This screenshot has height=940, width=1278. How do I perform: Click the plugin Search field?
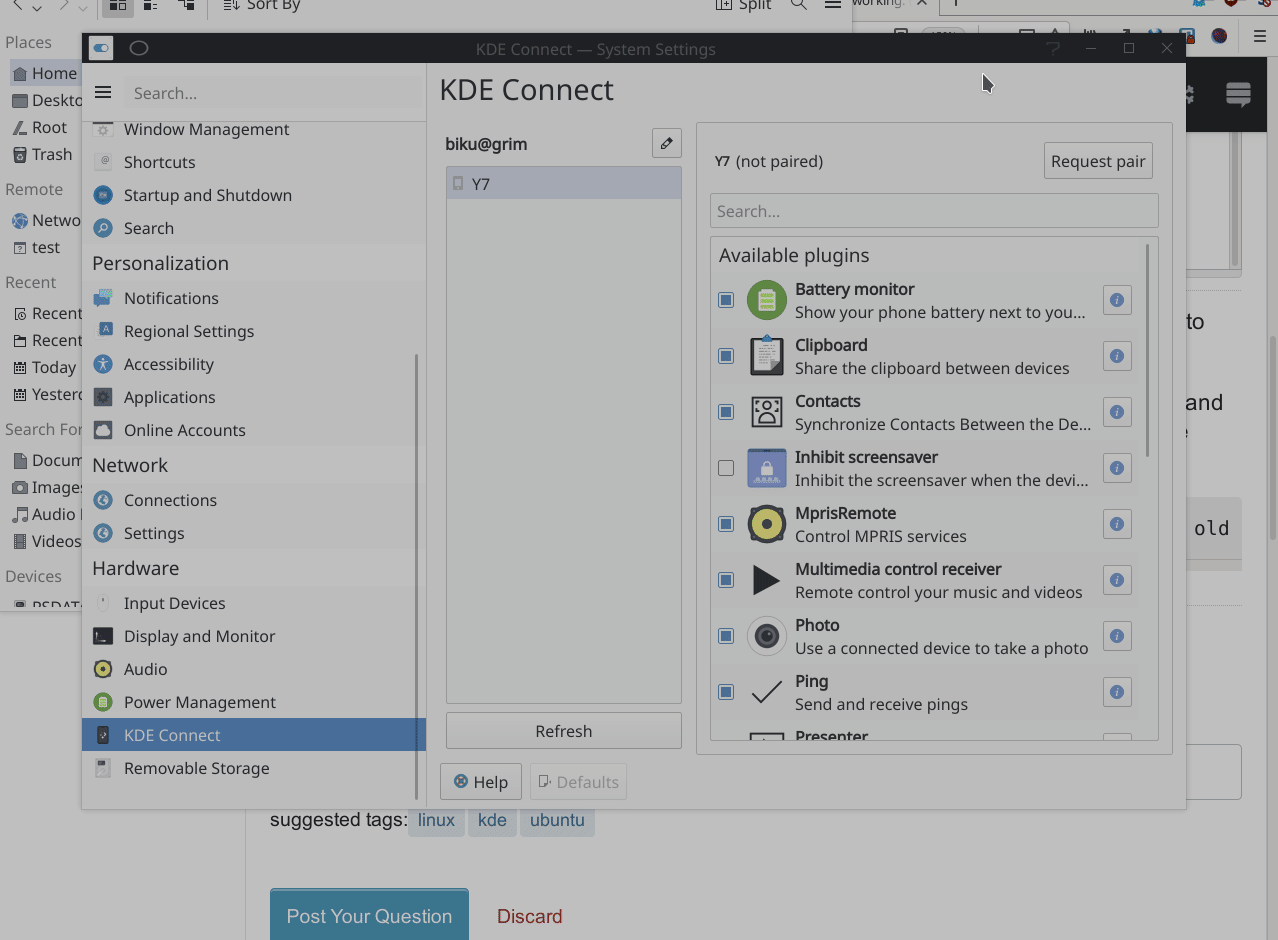pos(933,210)
